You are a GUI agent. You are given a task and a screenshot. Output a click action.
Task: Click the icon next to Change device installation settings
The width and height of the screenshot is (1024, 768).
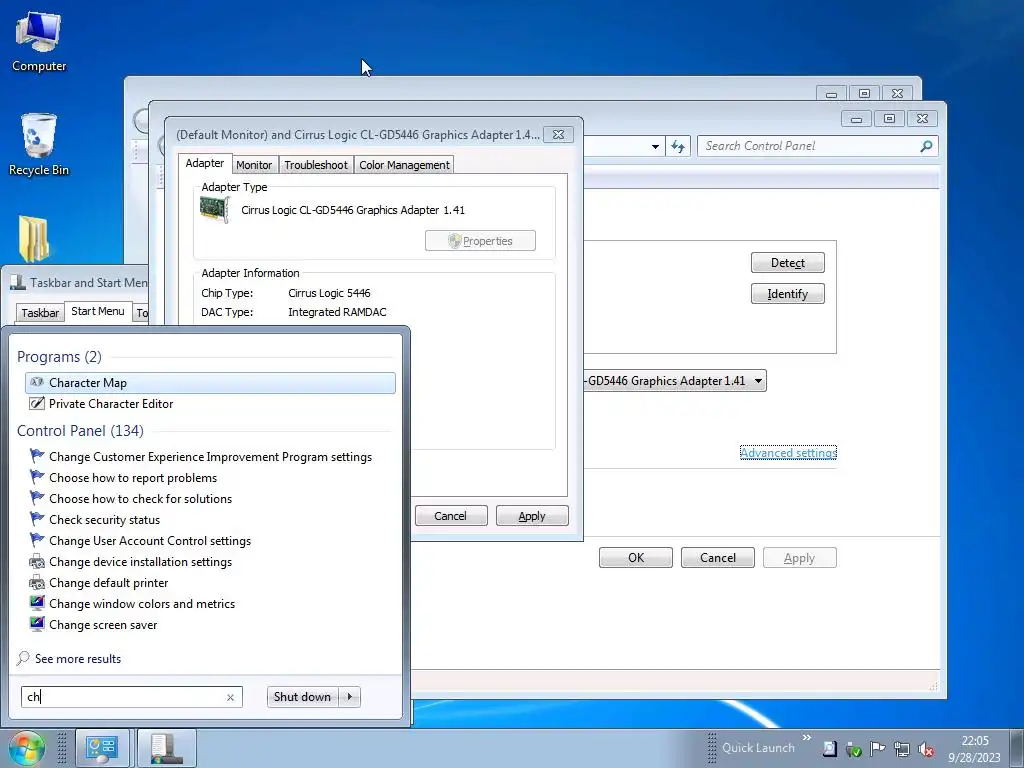37,562
